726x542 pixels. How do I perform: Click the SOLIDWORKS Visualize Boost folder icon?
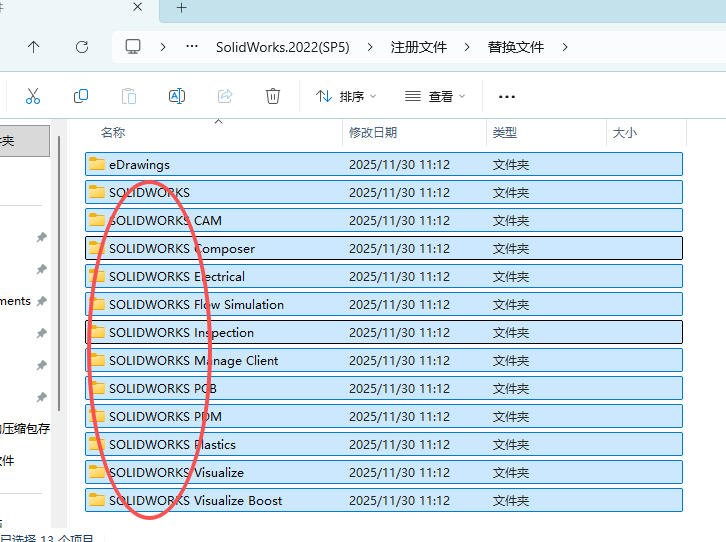(97, 500)
